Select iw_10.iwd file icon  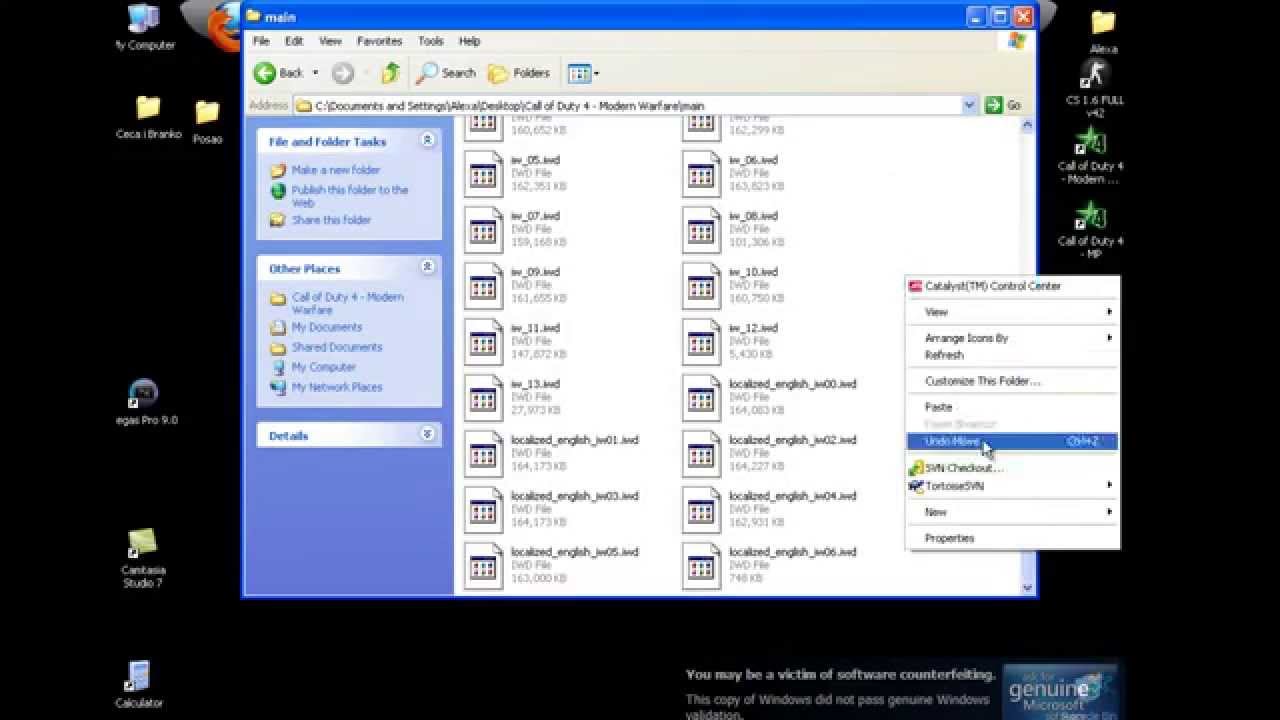pos(701,286)
